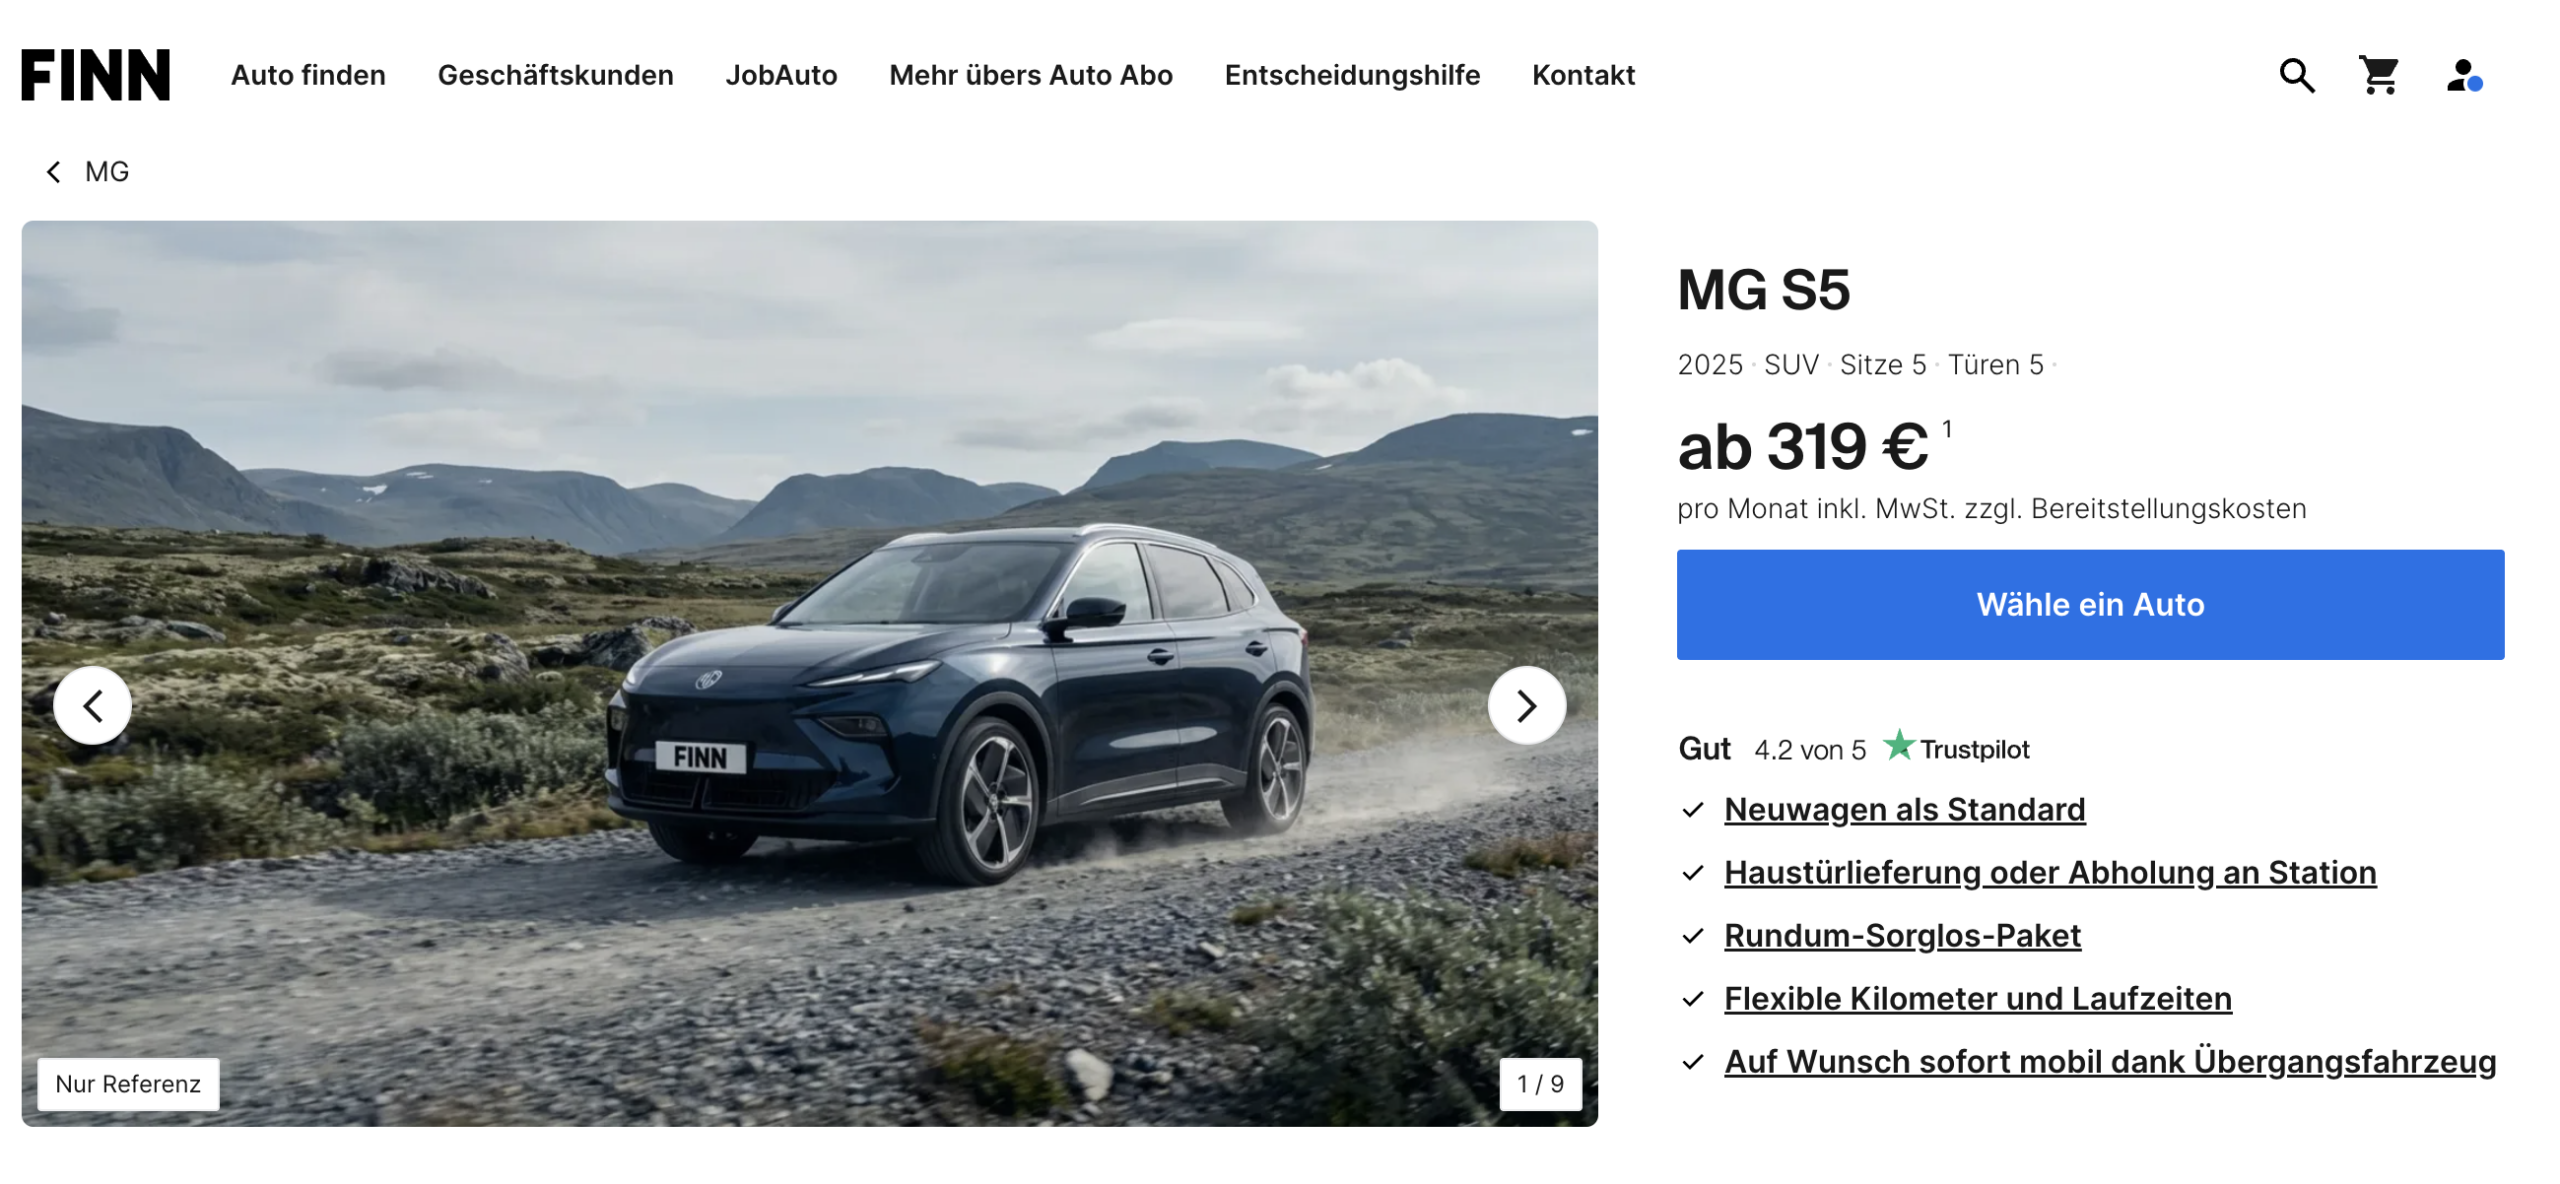Open the Rundum-Sorglos-Paket link
The width and height of the screenshot is (2560, 1184).
coord(1901,935)
